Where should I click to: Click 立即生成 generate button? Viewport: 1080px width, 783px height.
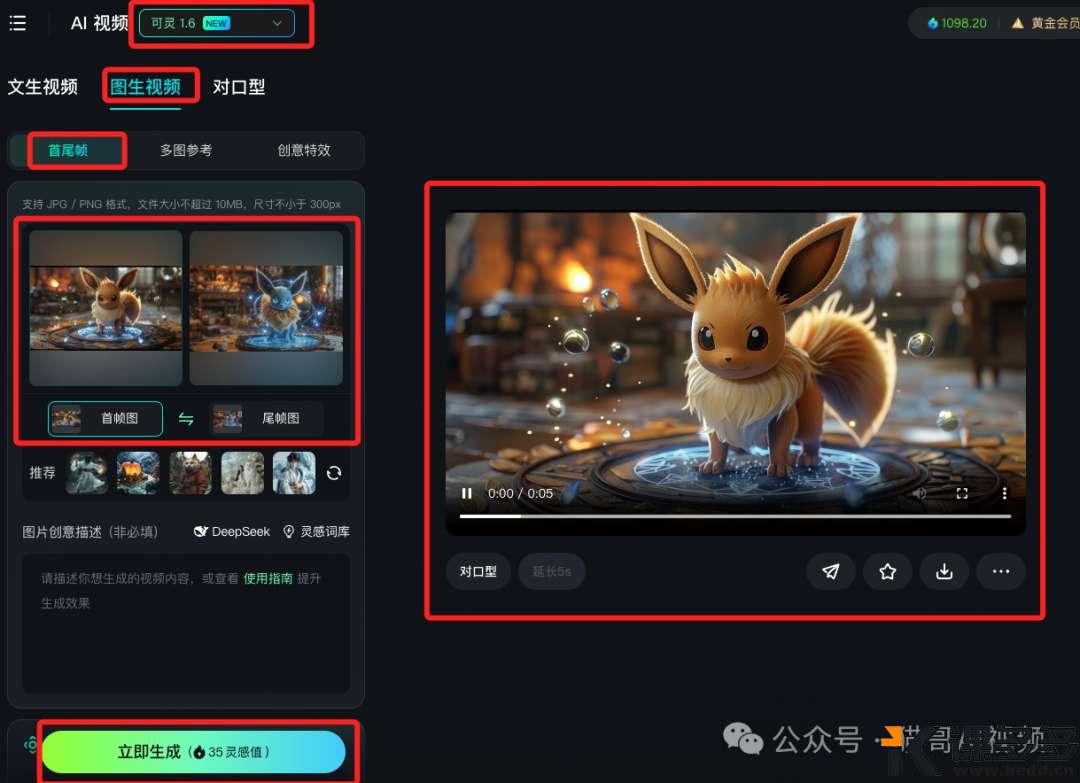point(194,752)
